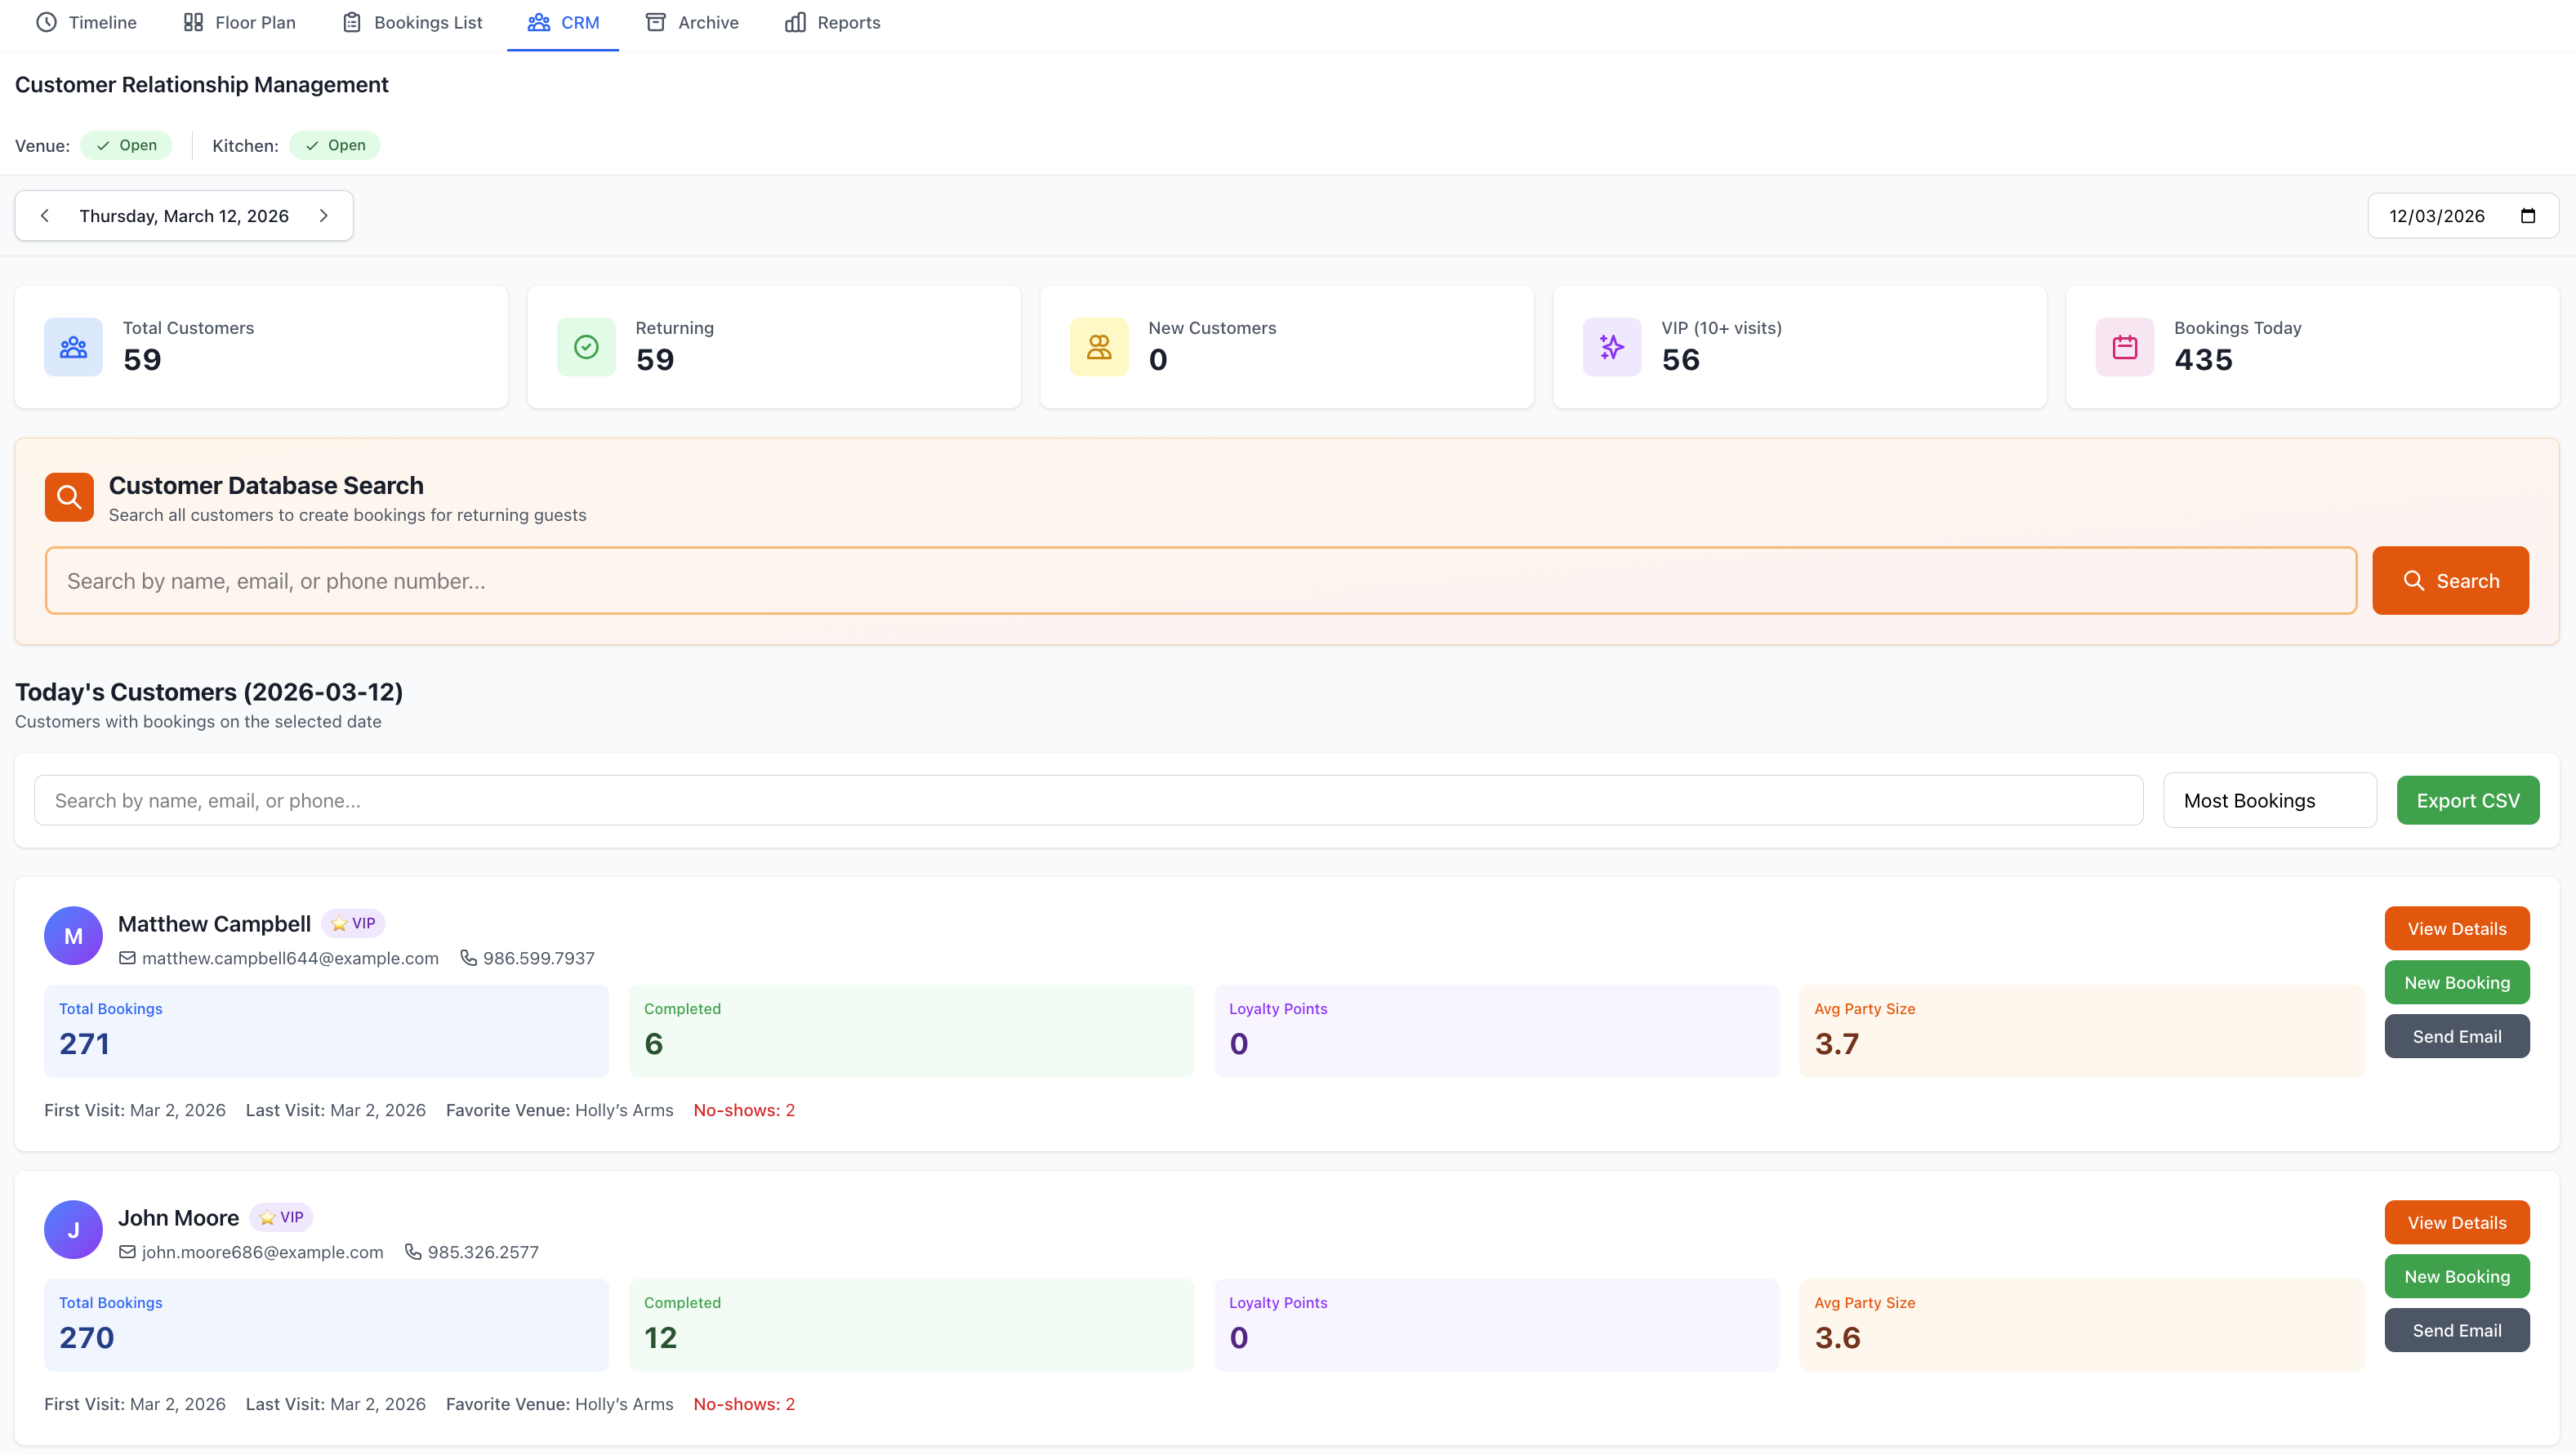
Task: Click the previous-day chevron arrow
Action: [45, 215]
